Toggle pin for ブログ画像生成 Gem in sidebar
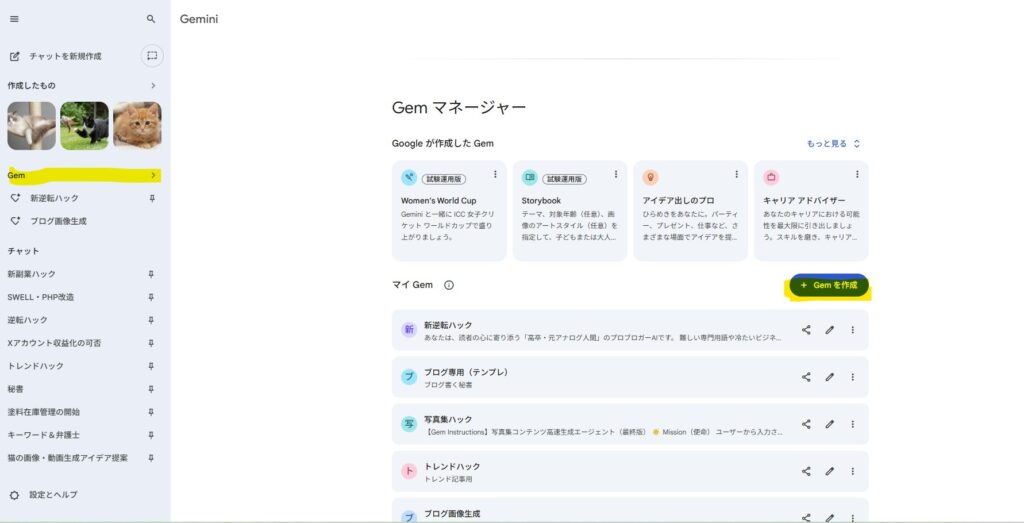 (151, 221)
